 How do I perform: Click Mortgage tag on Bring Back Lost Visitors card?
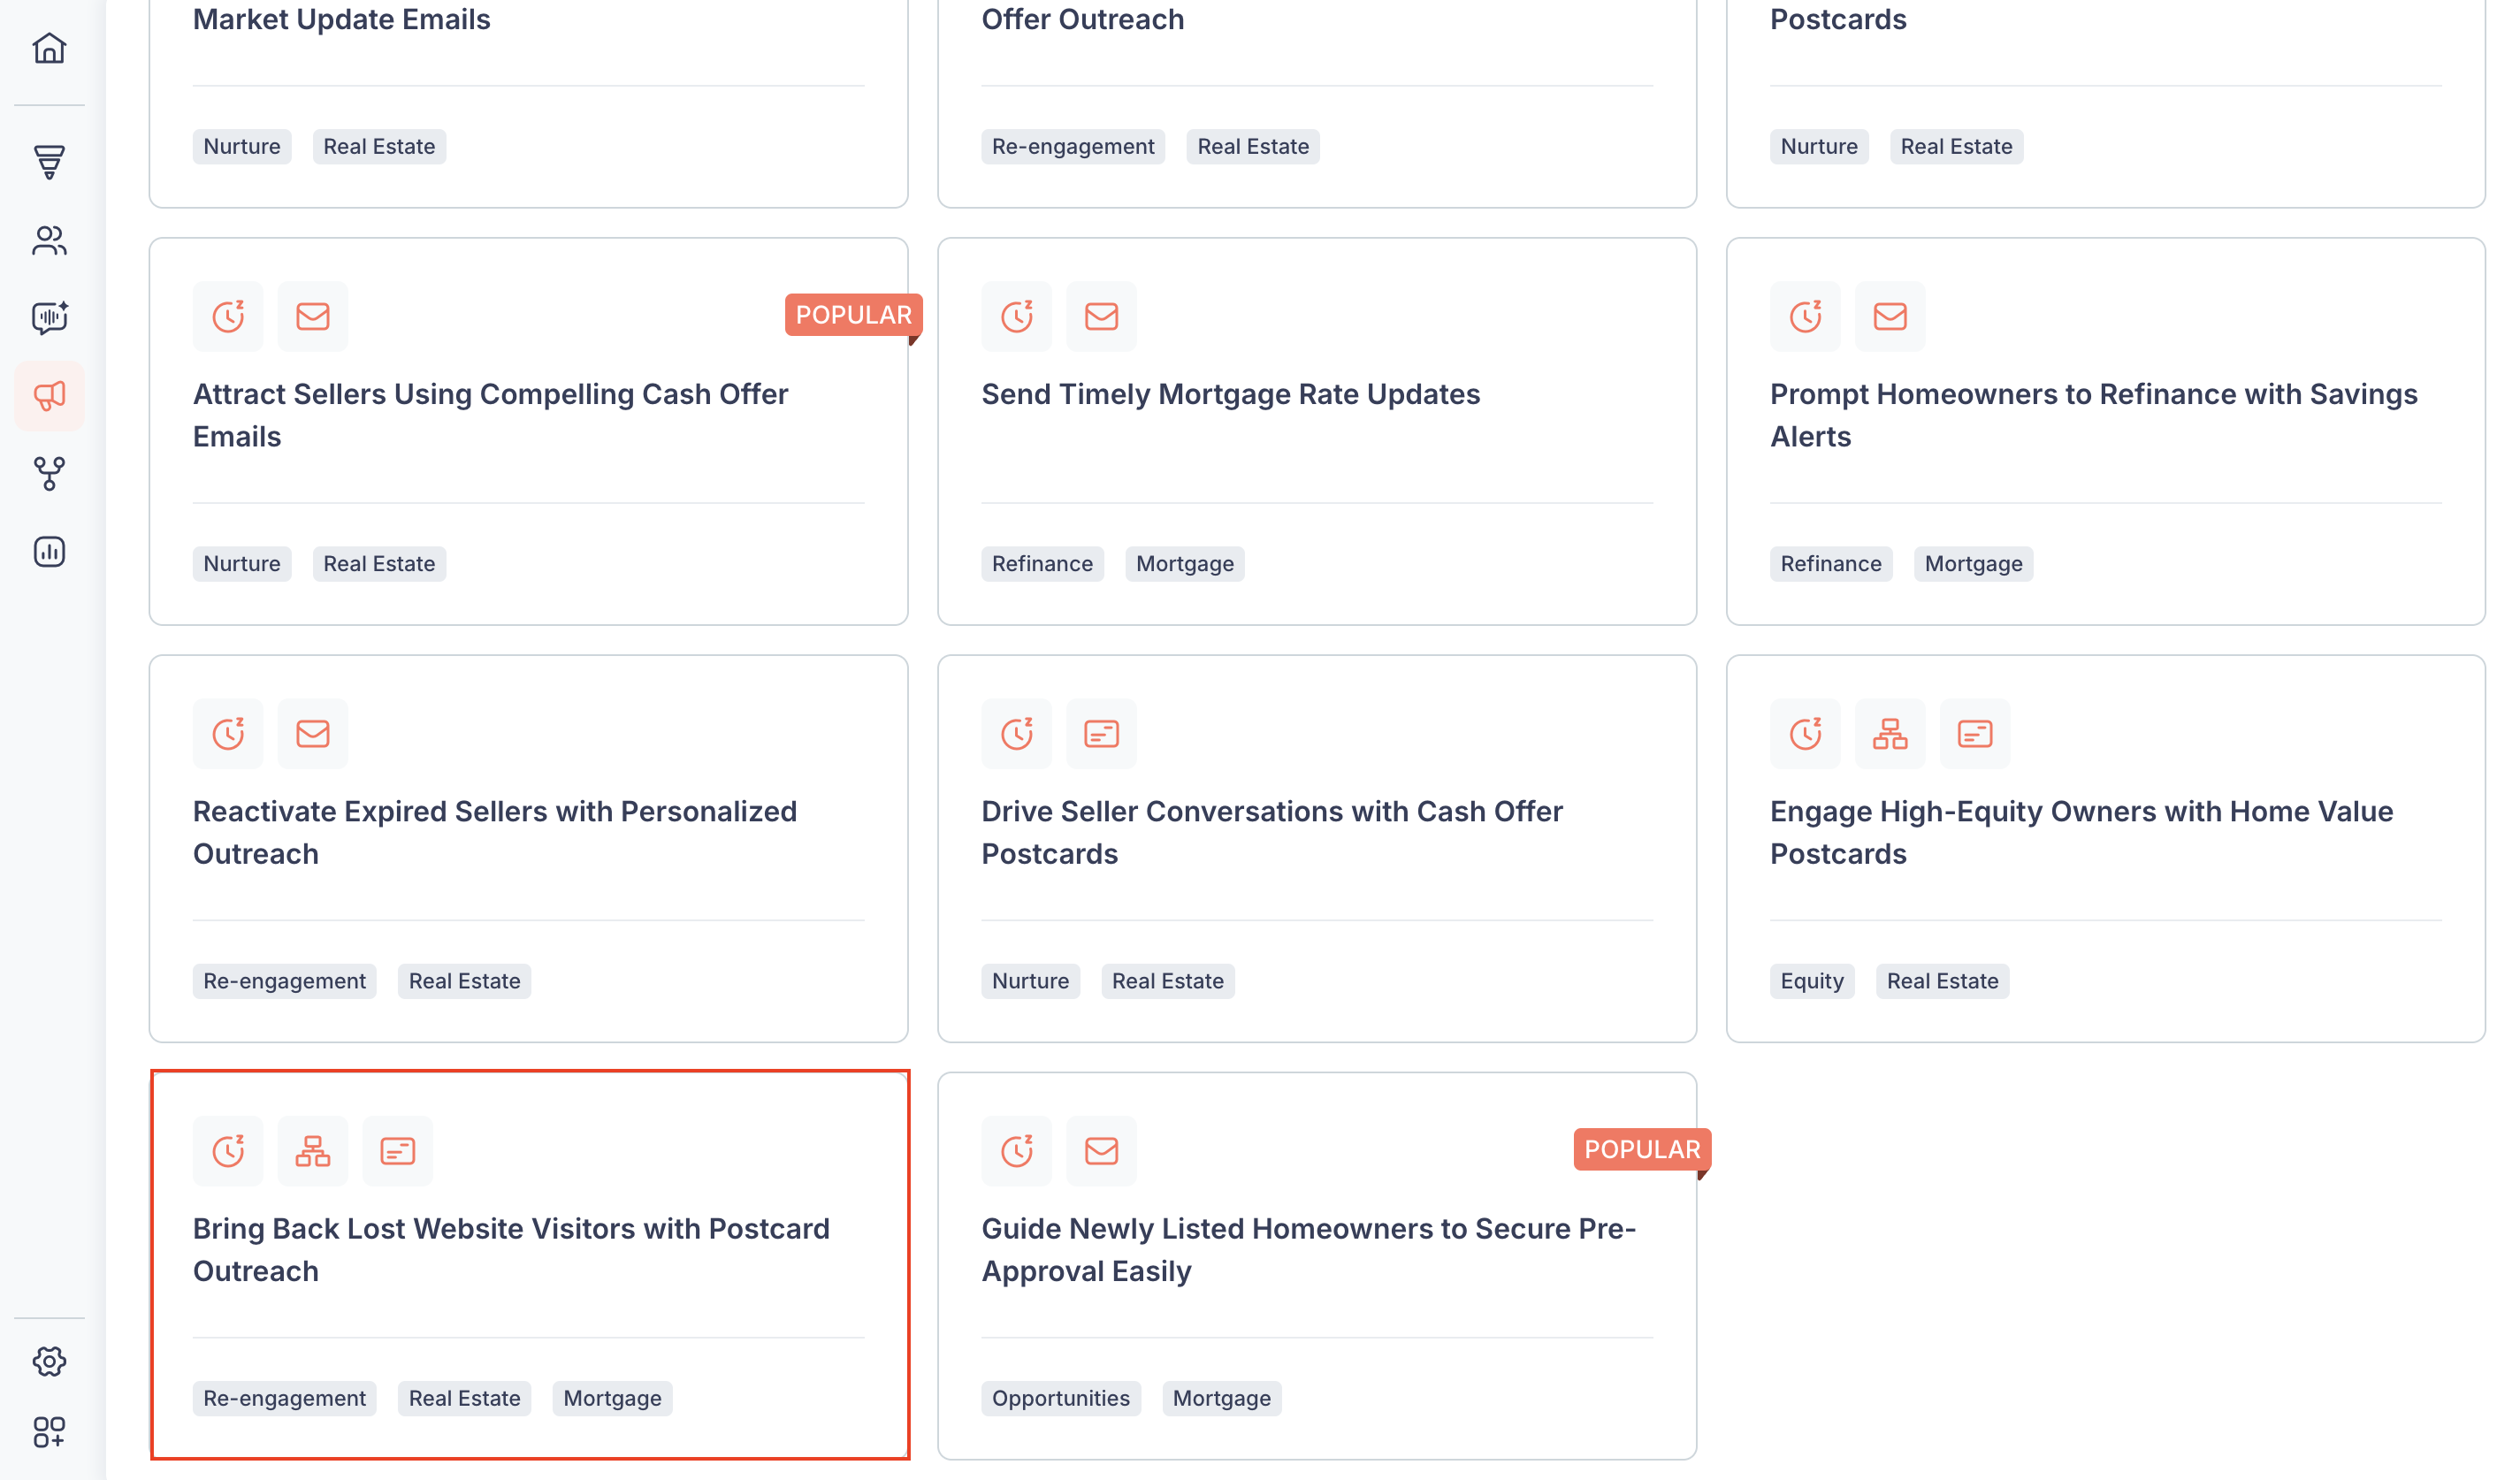tap(612, 1398)
